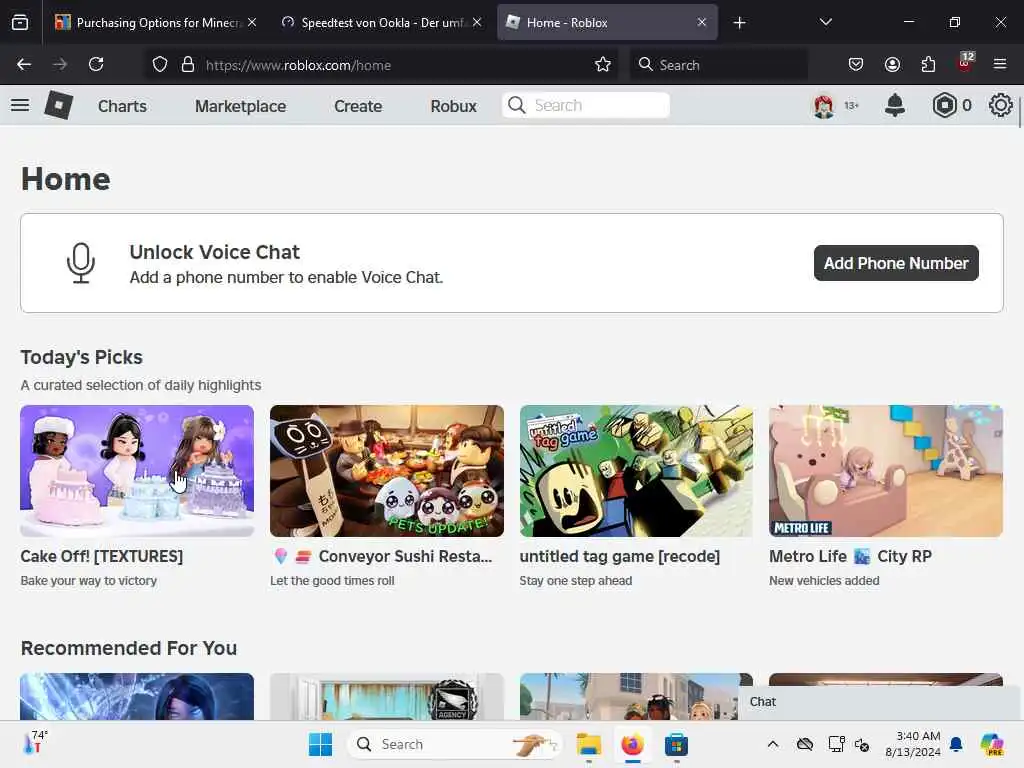Open the weather widget showing 74°
Screen dimensions: 1024x768
[x=36, y=743]
